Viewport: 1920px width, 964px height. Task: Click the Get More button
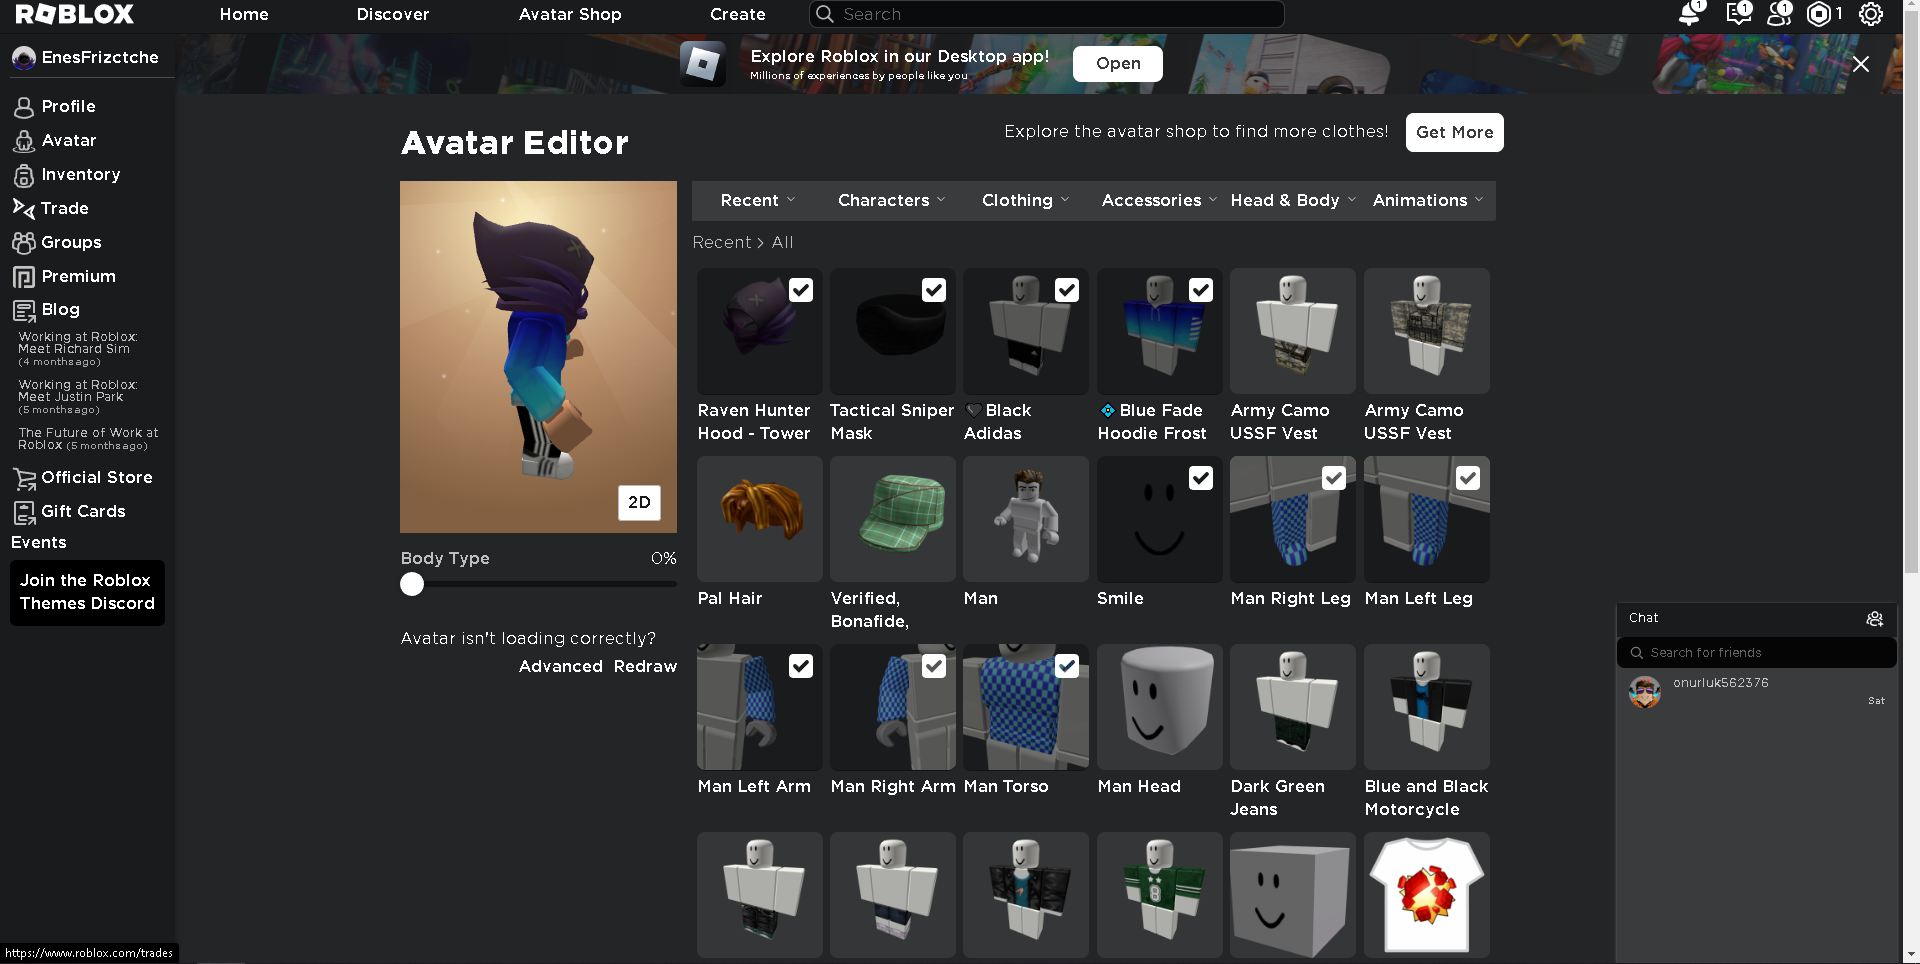(x=1455, y=132)
